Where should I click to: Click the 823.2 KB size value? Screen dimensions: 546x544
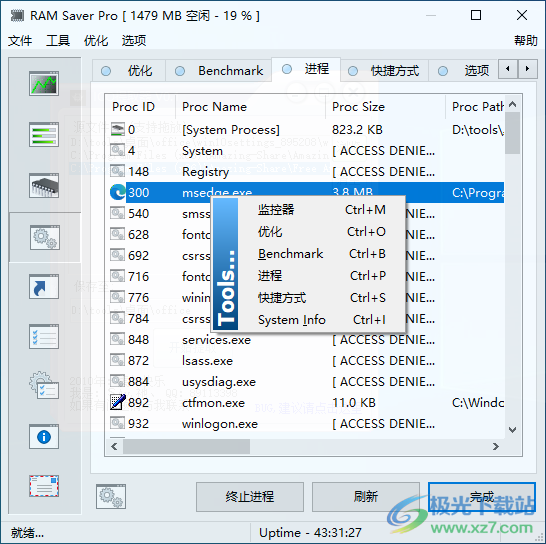pyautogui.click(x=357, y=130)
